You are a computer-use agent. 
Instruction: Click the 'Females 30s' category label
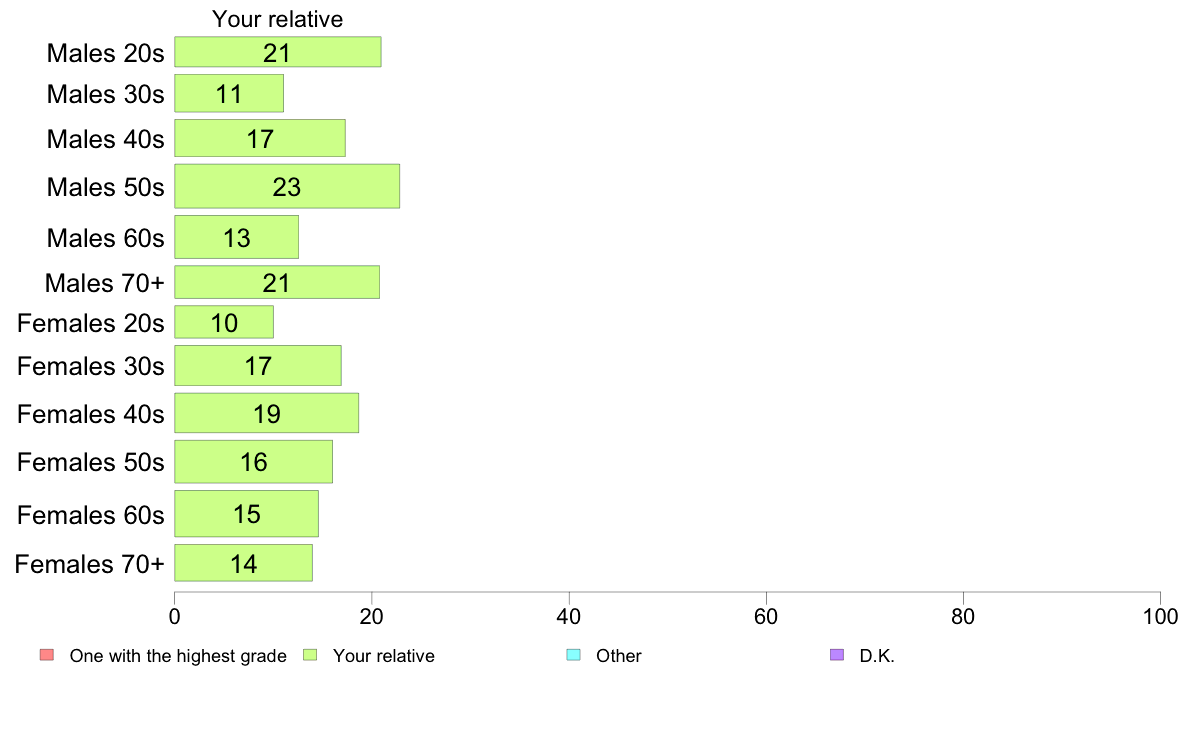91,366
